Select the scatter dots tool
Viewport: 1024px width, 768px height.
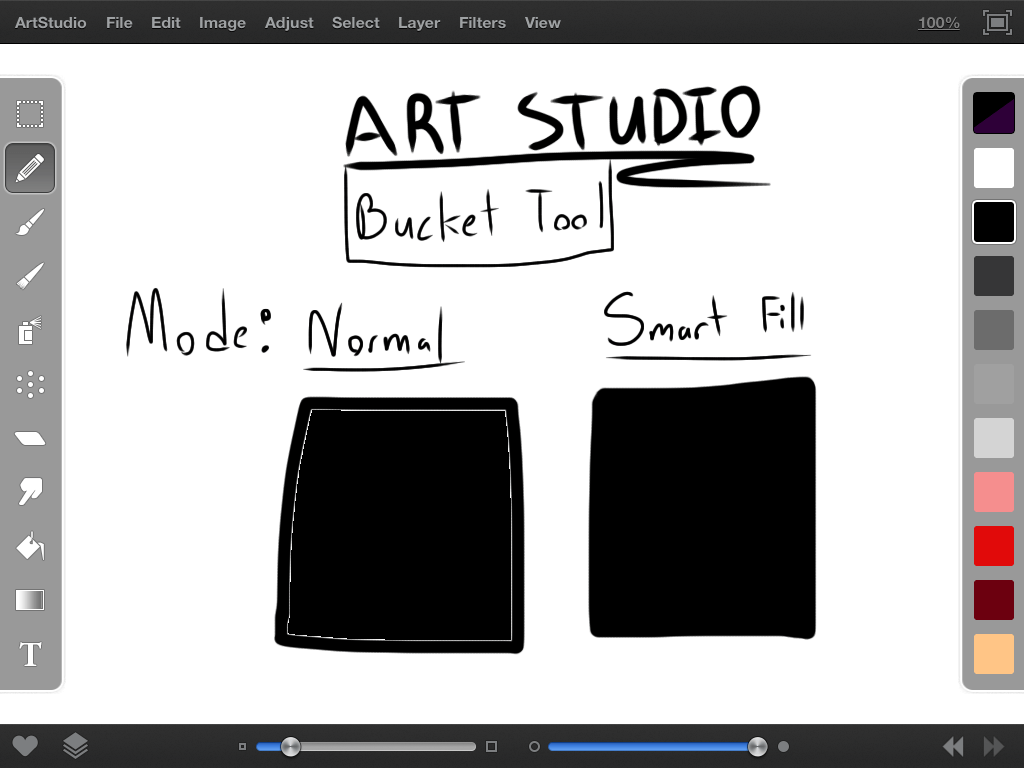point(30,385)
